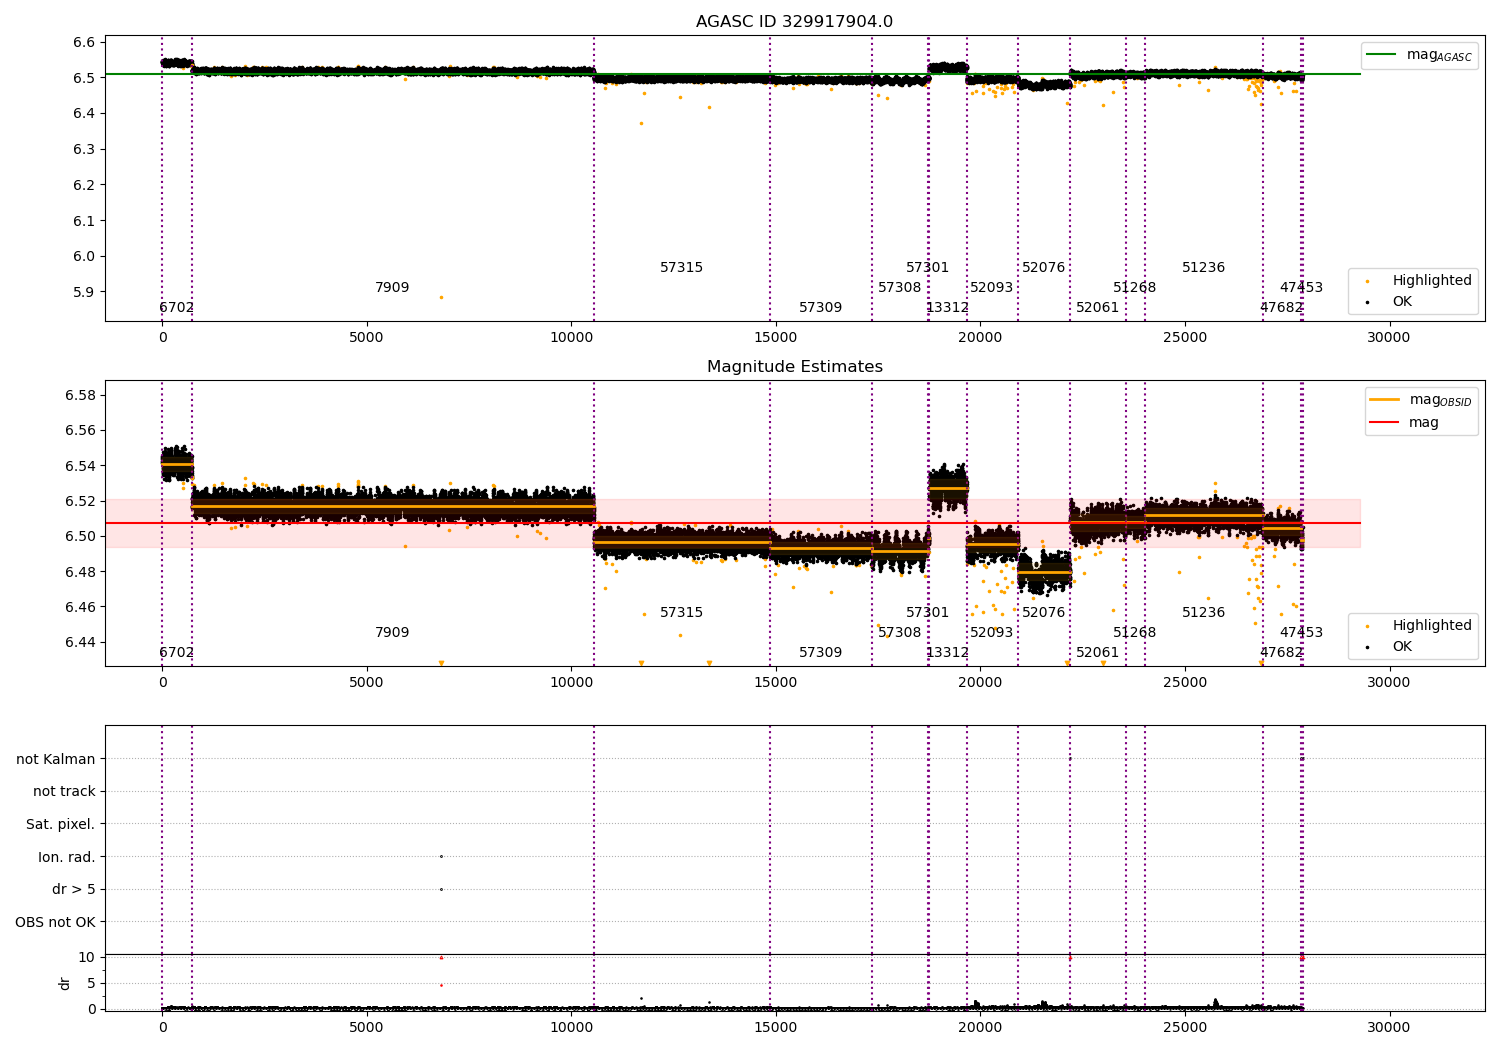Click obsid label 51268 in Magnitude Estimates plot
This screenshot has height=1050, width=1500.
click(1134, 633)
